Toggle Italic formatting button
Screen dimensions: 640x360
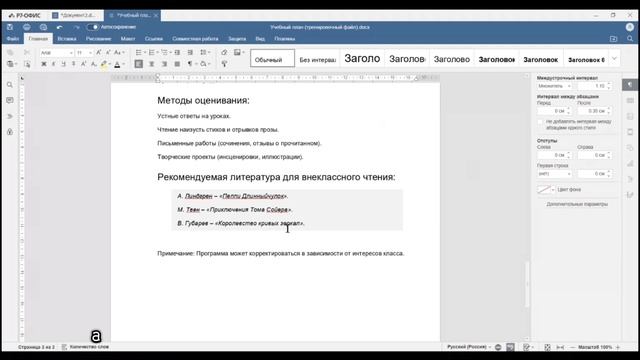point(53,64)
